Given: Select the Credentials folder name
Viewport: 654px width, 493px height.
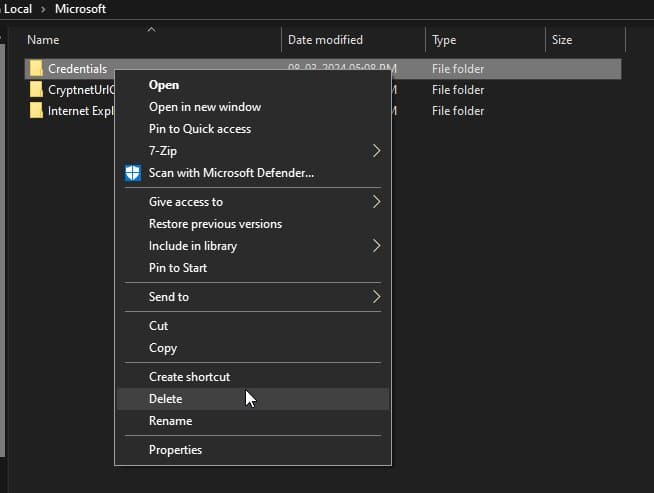Looking at the screenshot, I should [x=78, y=69].
